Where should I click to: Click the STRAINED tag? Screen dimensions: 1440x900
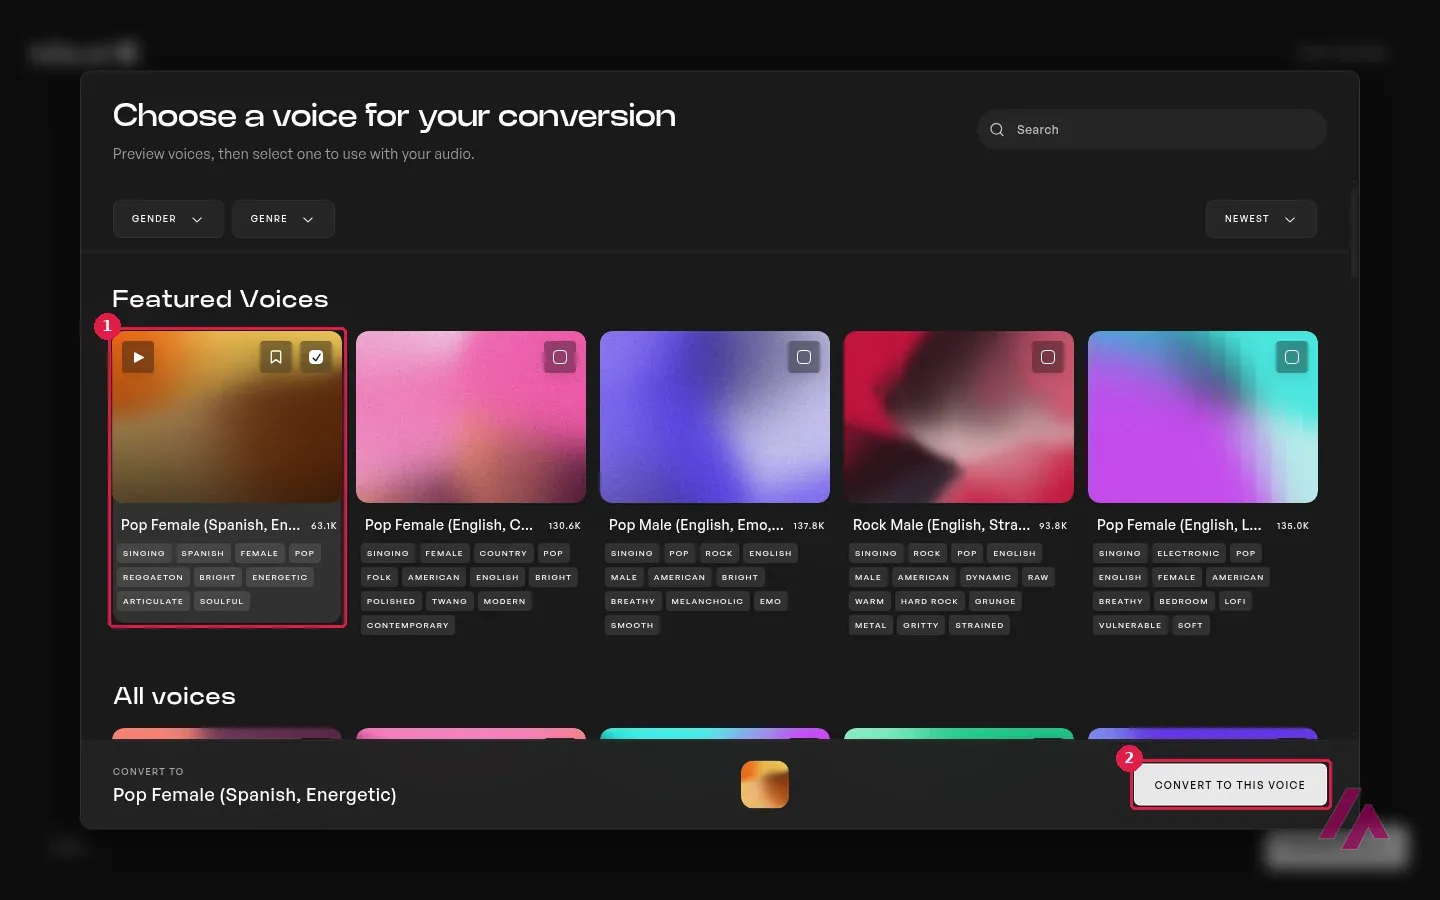click(x=979, y=625)
